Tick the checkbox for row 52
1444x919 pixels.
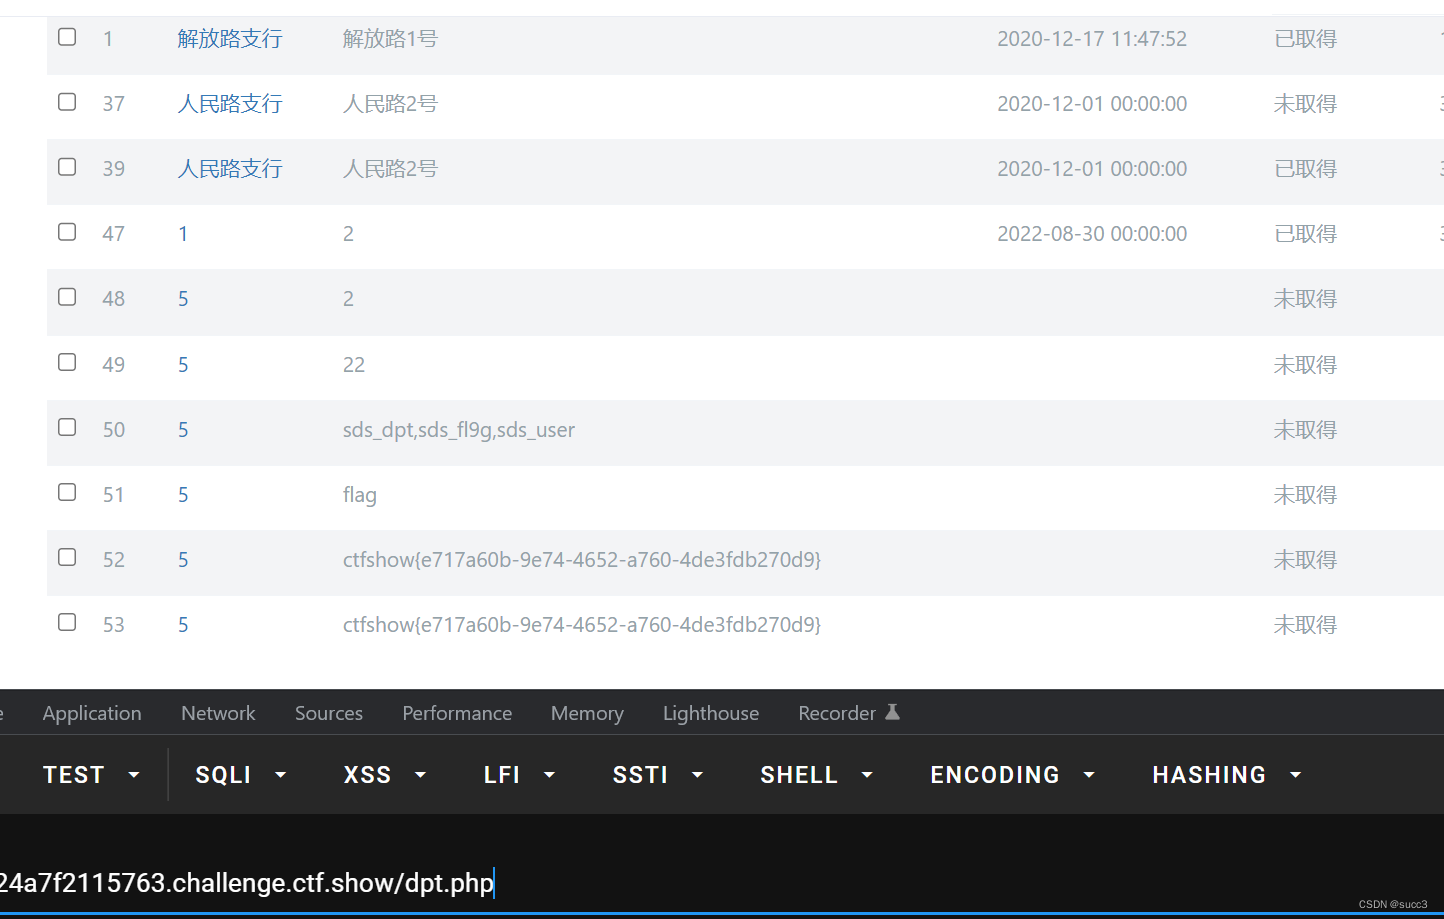tap(67, 557)
